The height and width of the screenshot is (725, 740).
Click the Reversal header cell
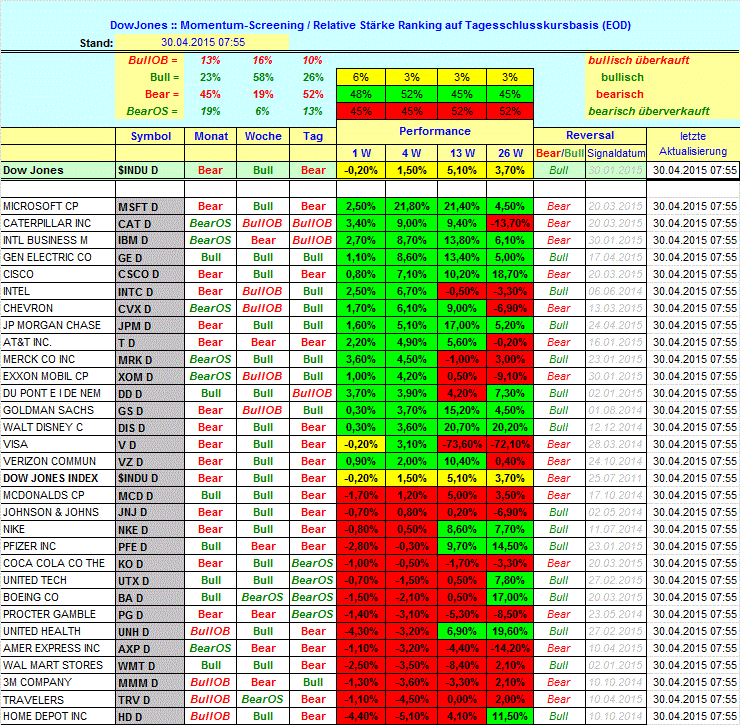[590, 135]
